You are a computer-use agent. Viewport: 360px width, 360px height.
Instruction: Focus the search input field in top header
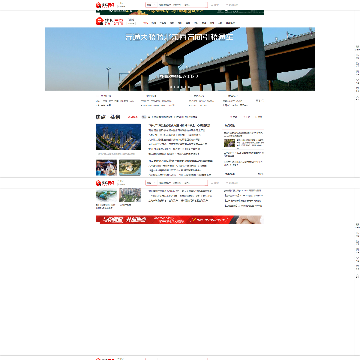coord(181,5)
